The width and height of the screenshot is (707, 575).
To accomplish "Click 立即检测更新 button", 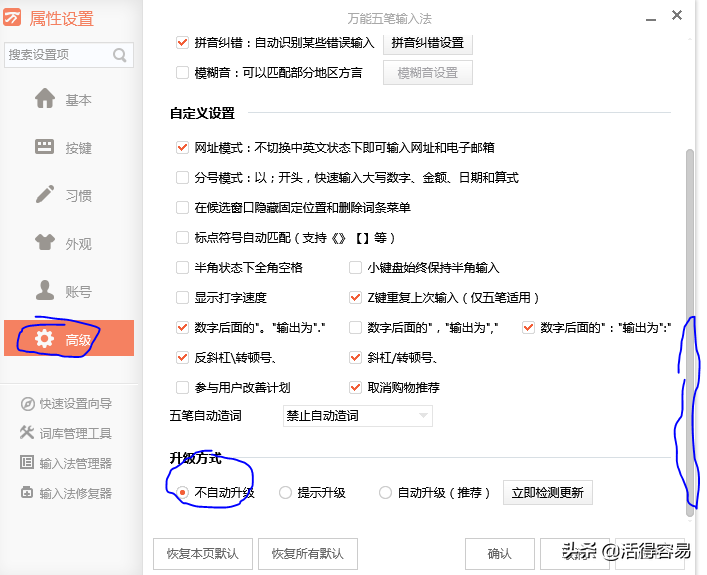I will coord(548,492).
